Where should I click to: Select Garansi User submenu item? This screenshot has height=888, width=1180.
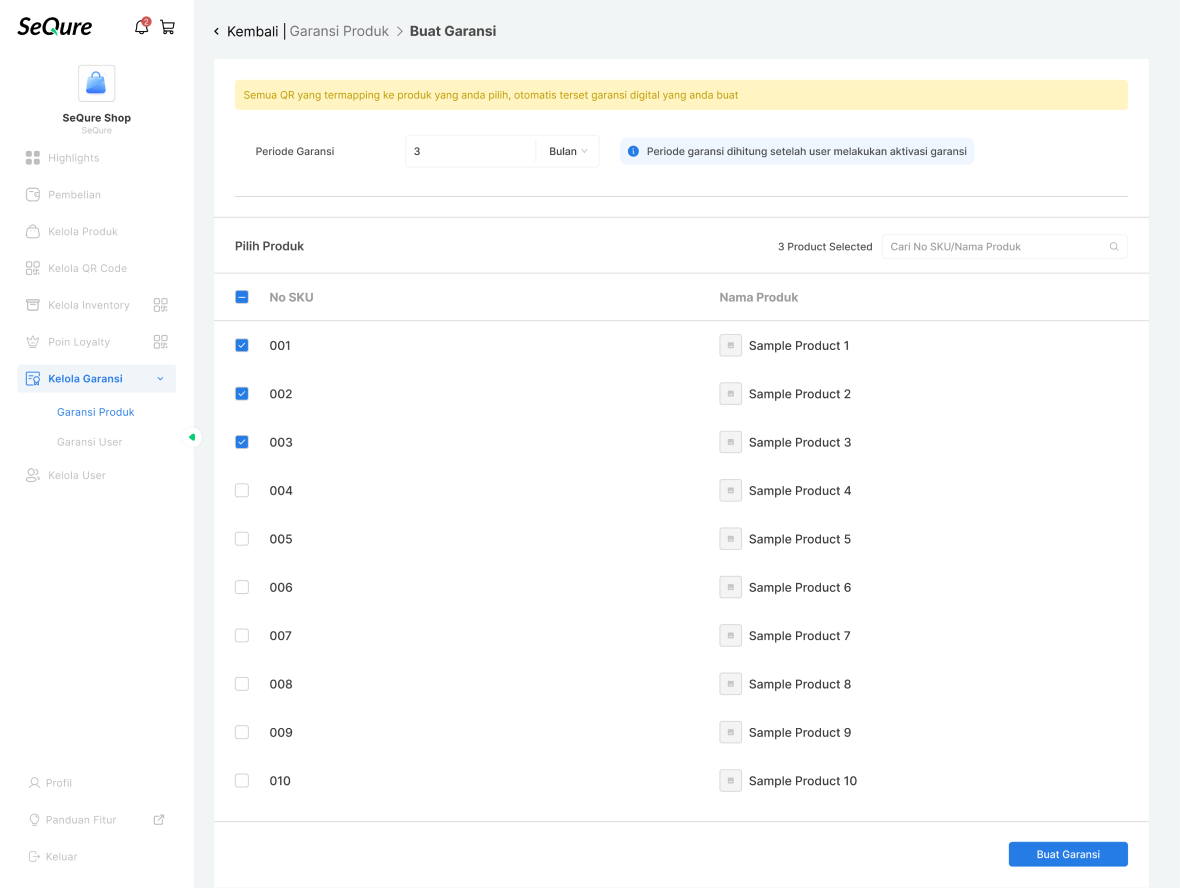click(90, 442)
